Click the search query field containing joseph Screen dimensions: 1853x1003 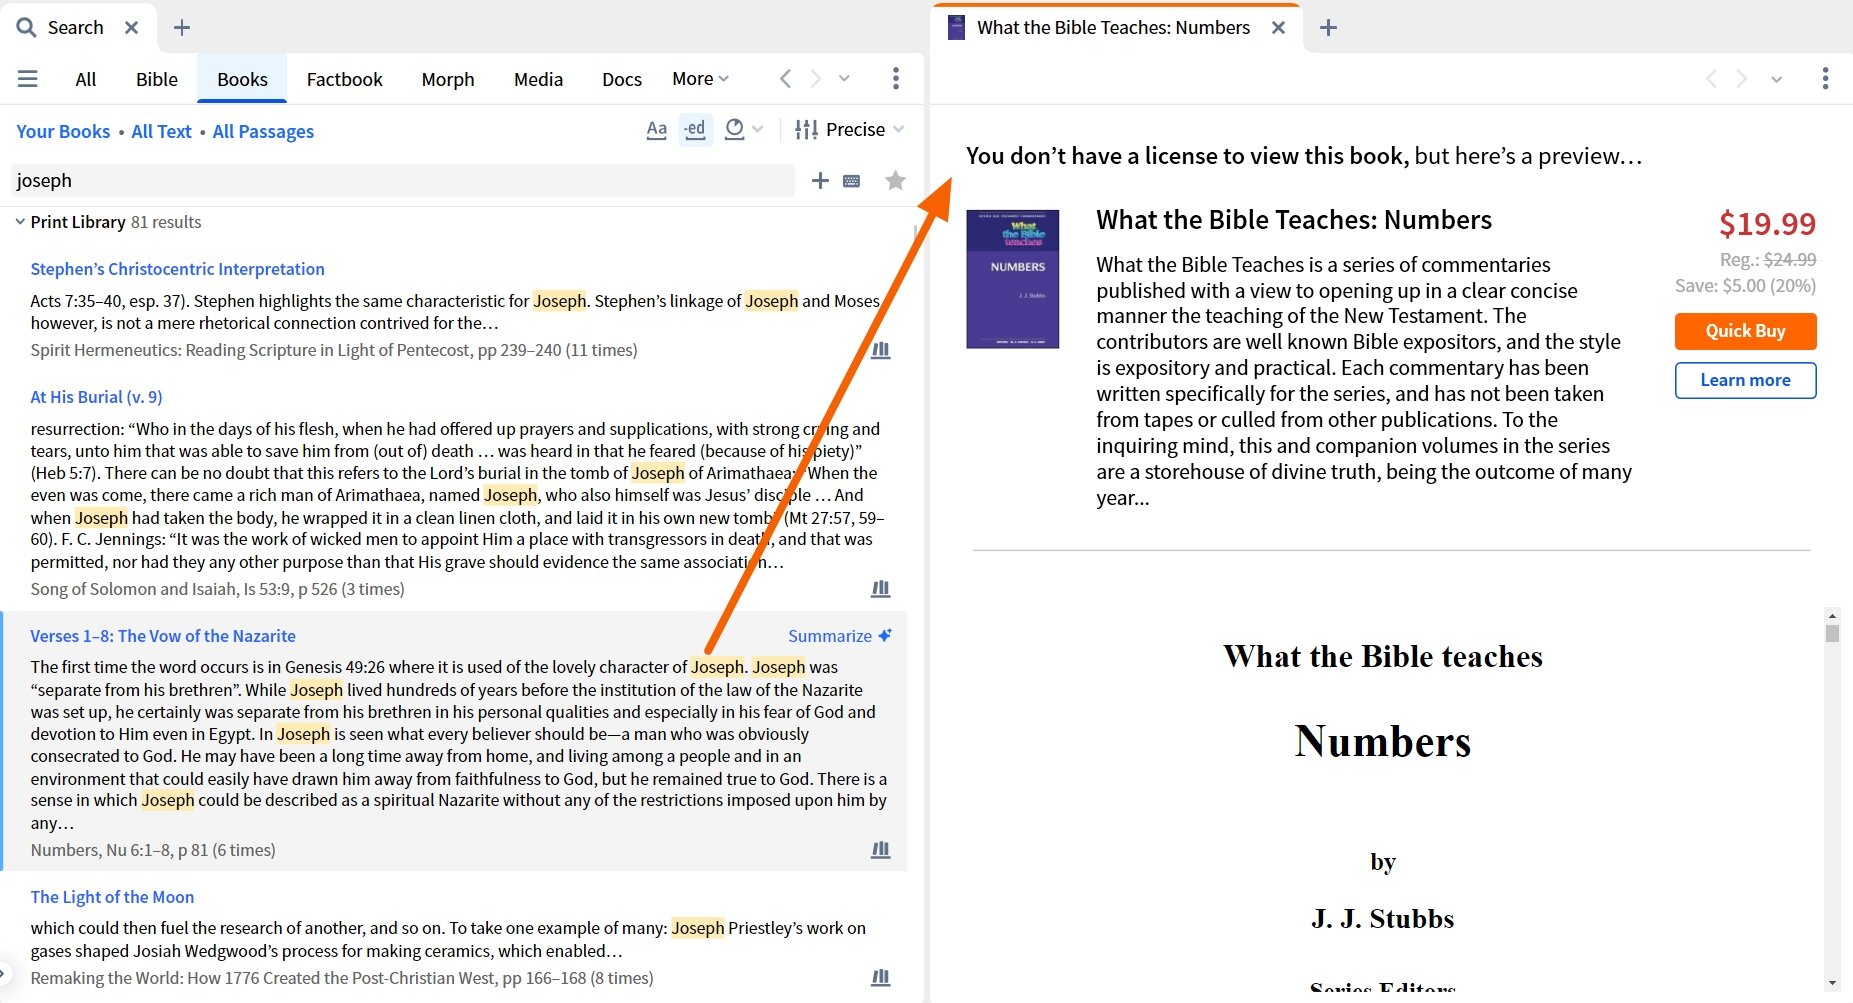click(402, 181)
